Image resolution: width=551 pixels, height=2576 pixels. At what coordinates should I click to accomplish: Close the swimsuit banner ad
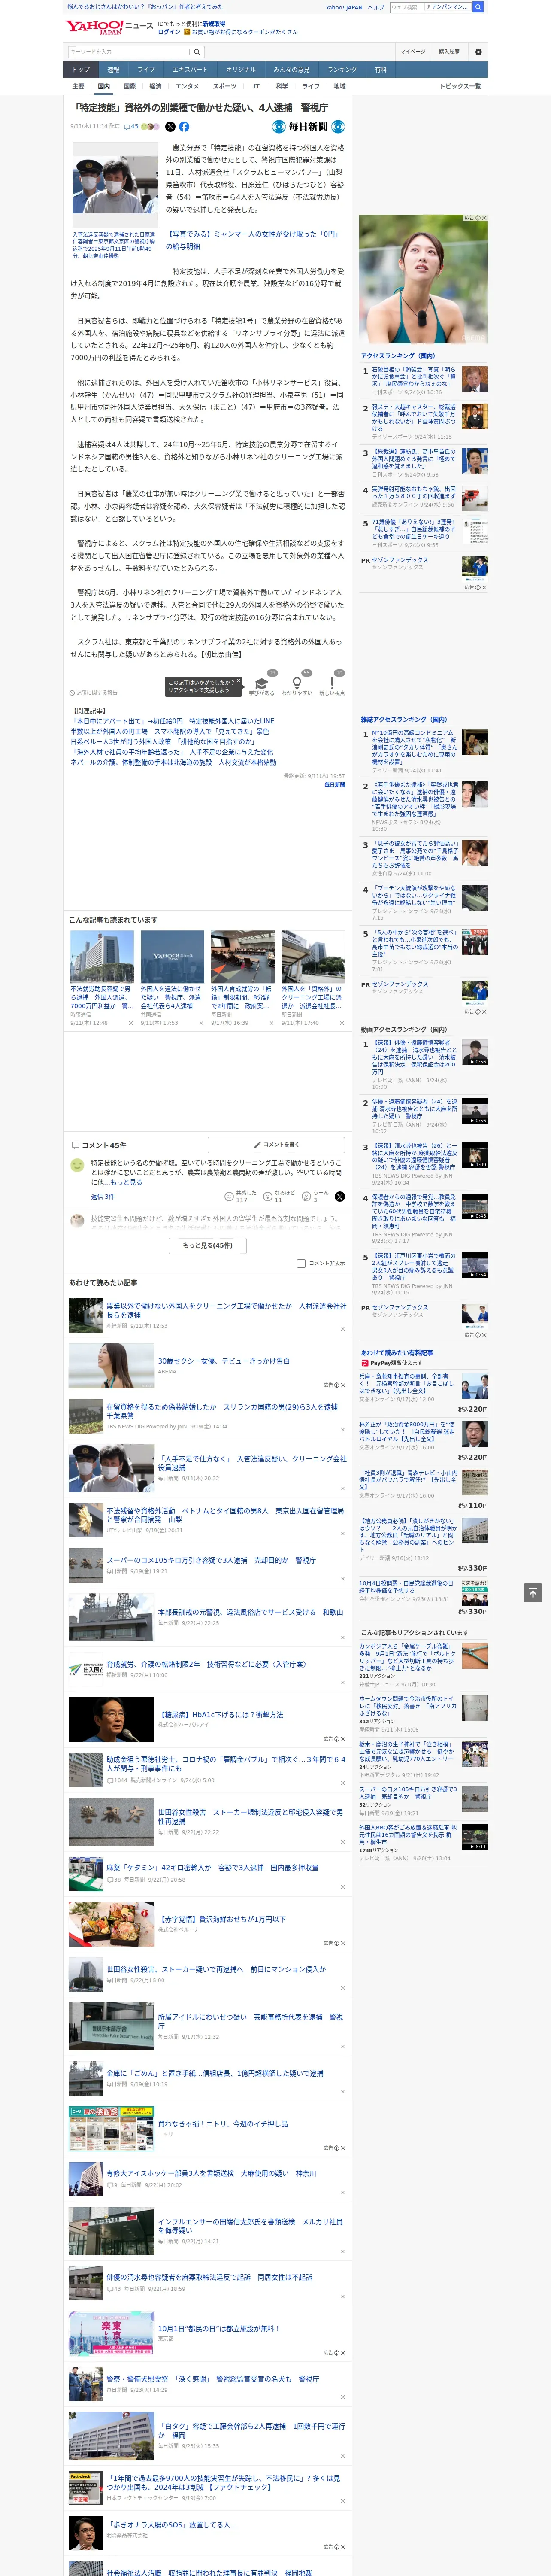coord(485,218)
